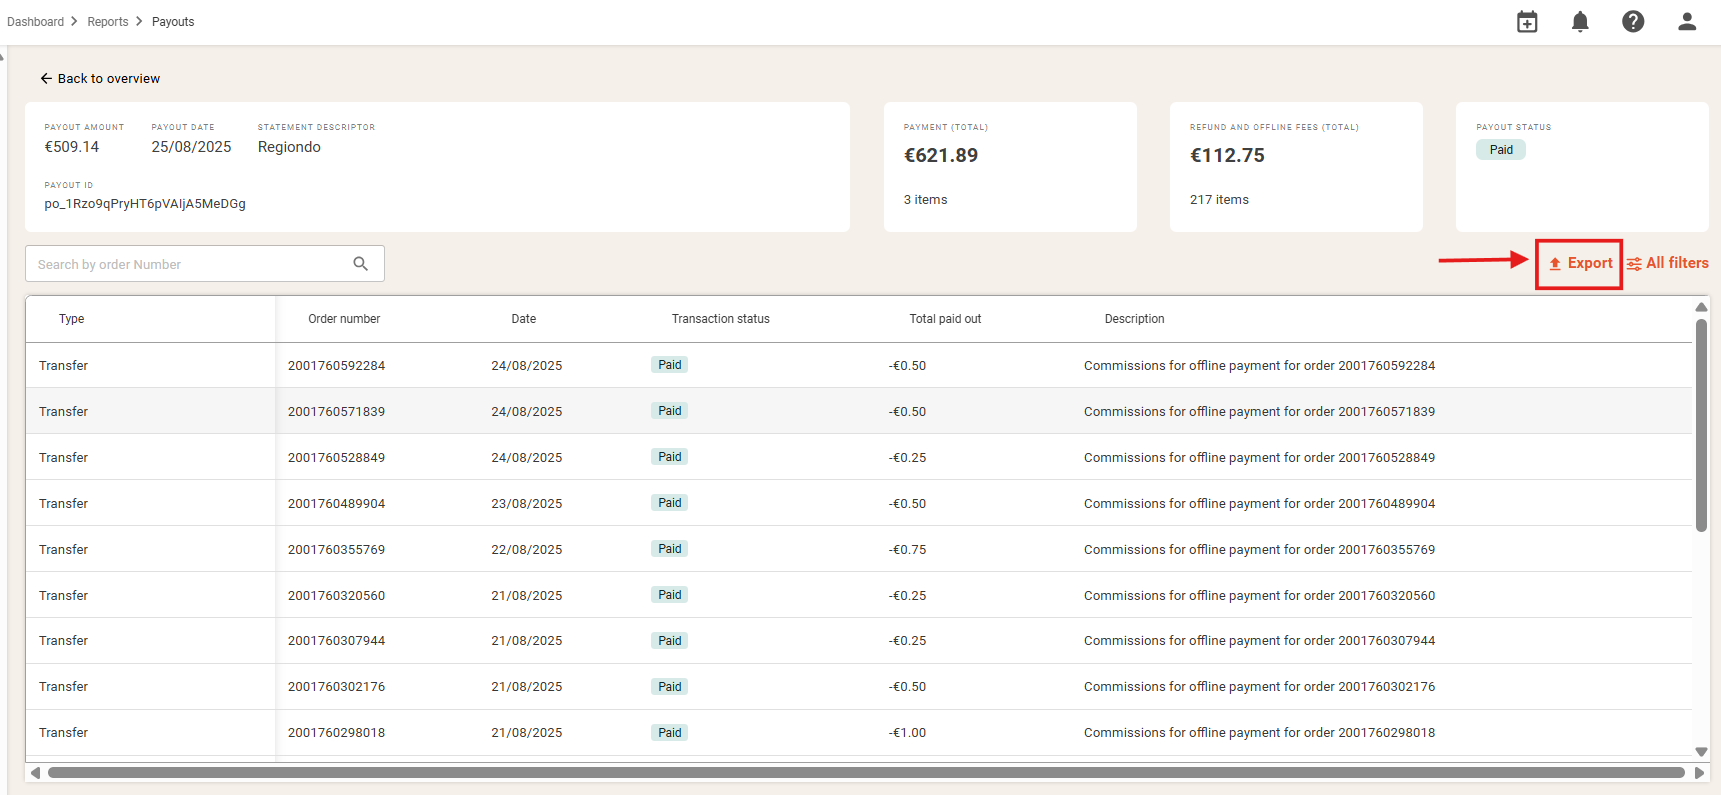Navigate to Reports breadcrumb
1721x795 pixels.
(x=108, y=22)
